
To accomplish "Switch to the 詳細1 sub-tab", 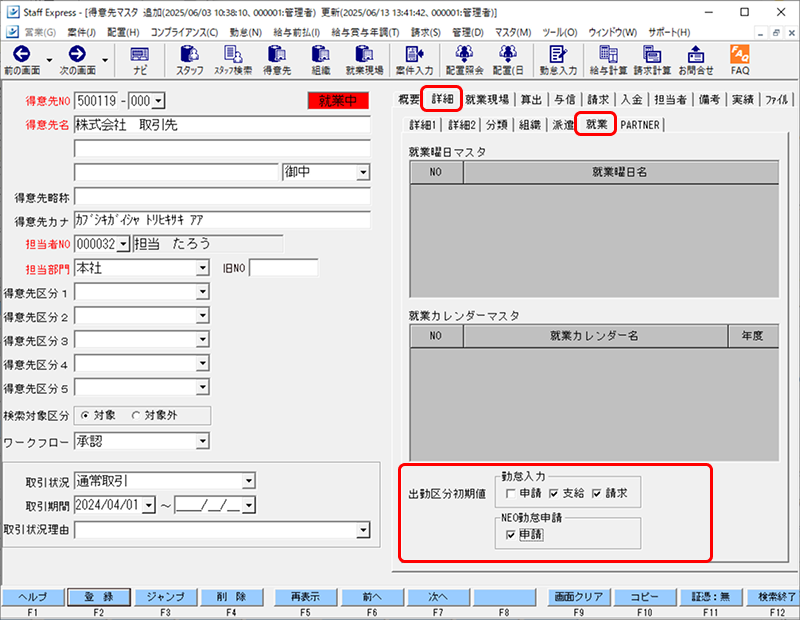I will point(423,125).
